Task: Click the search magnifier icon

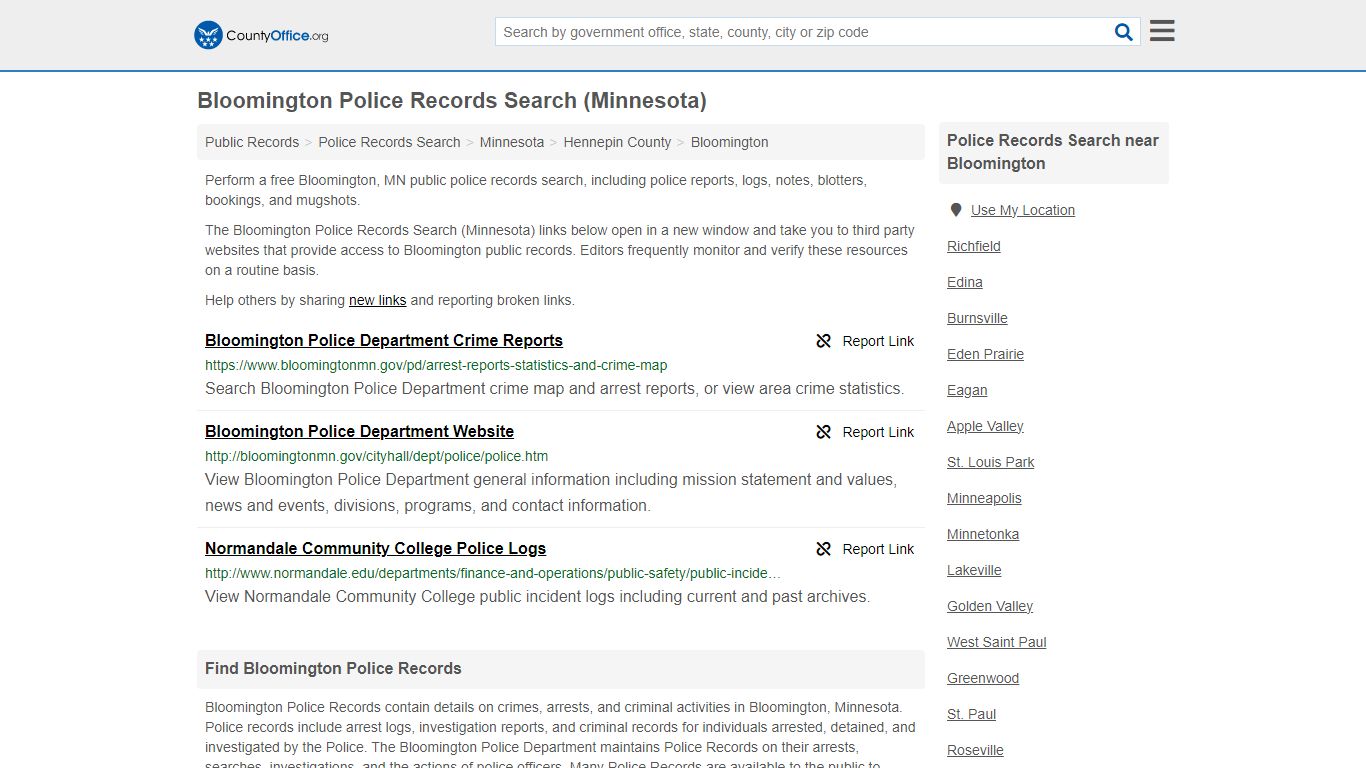Action: coord(1124,32)
